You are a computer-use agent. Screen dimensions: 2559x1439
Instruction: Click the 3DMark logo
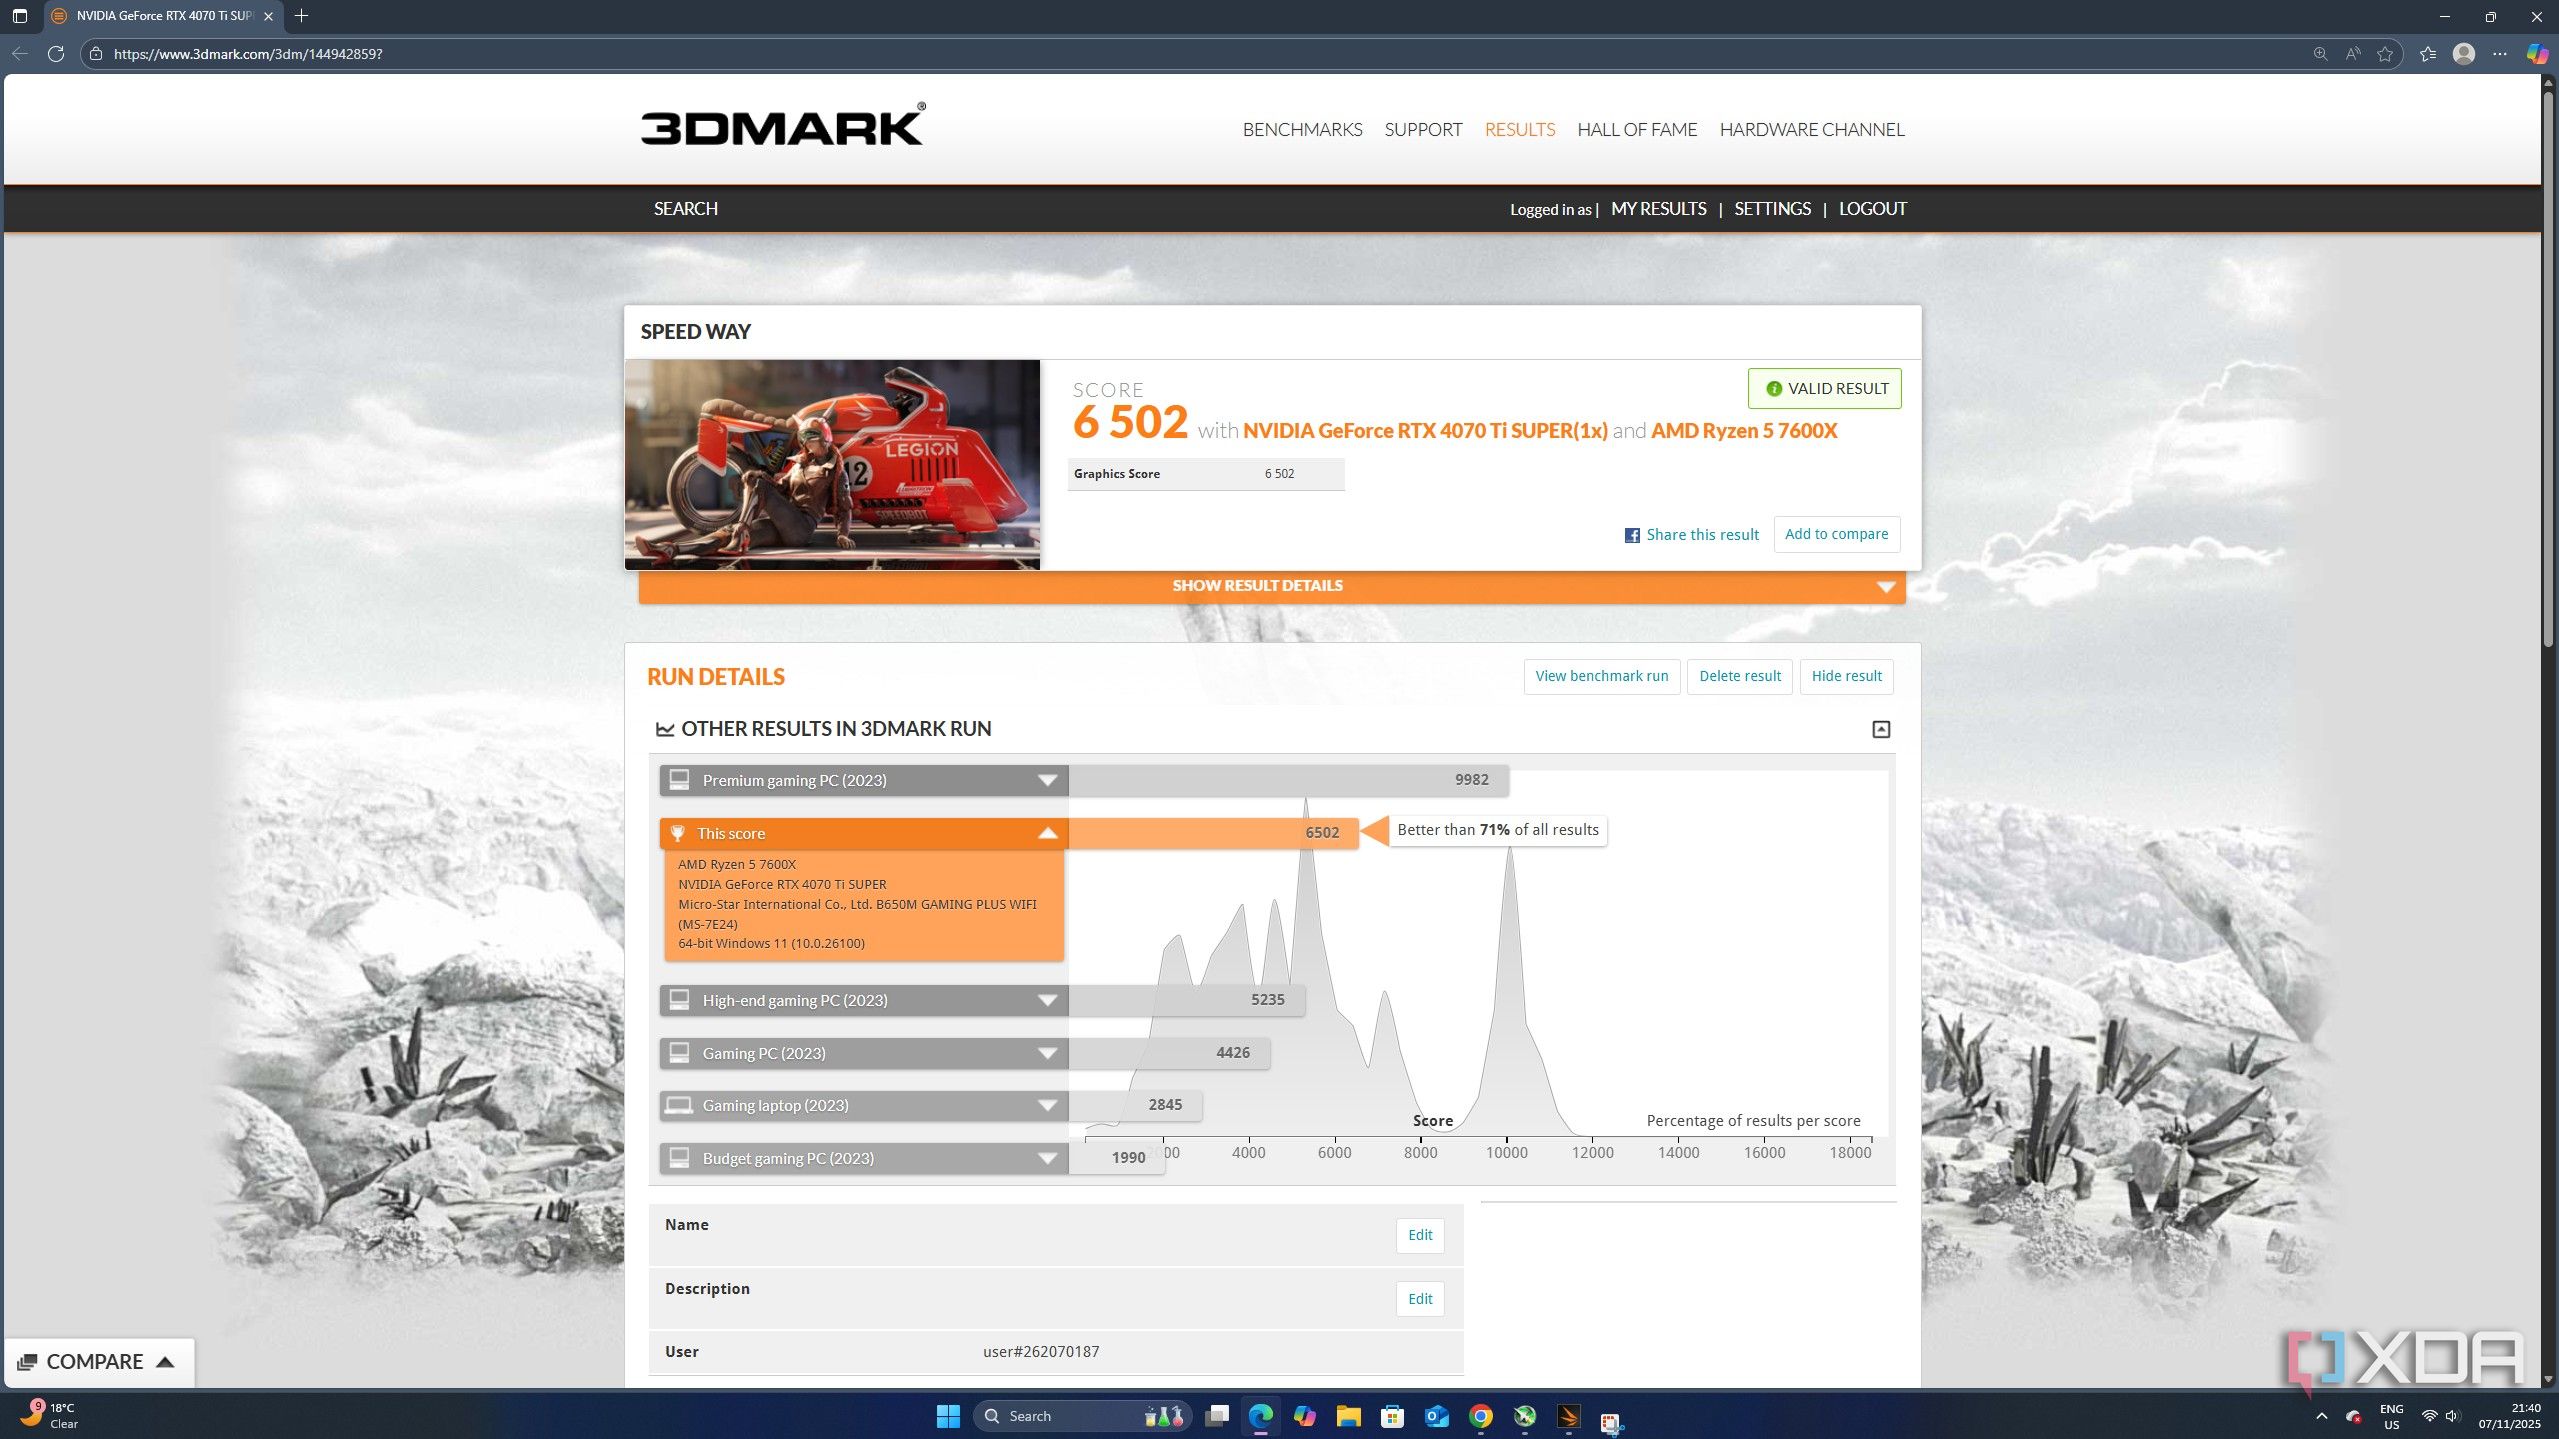[783, 125]
